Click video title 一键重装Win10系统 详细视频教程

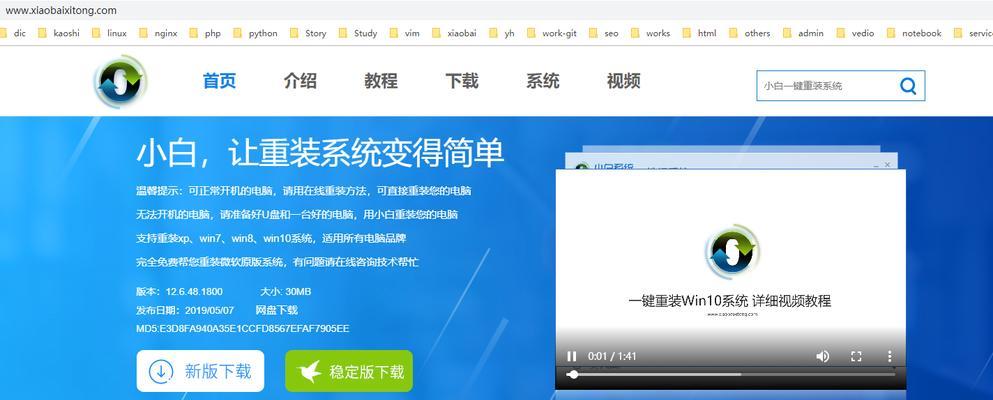(730, 301)
